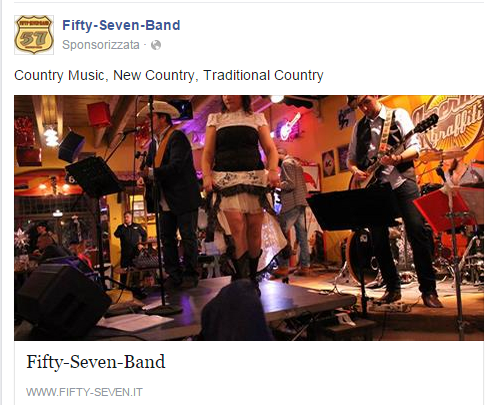Click the Fifty-Seven-Band headline below the photo
Image resolution: width=489 pixels, height=405 pixels.
pos(96,362)
